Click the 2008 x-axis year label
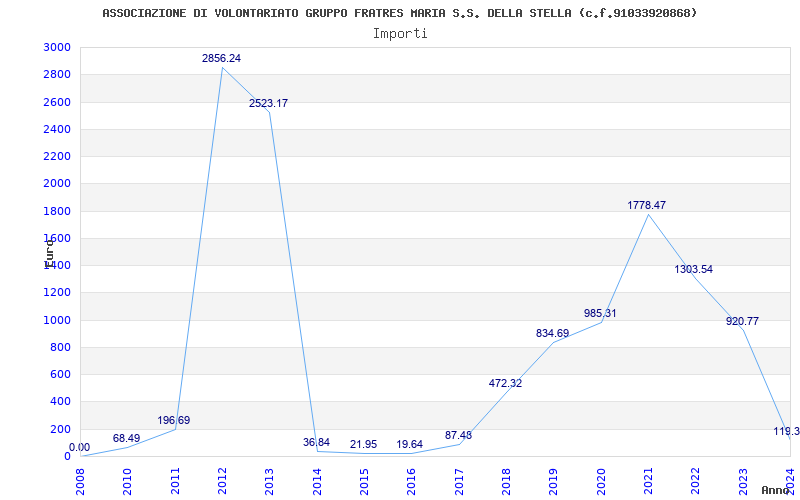Screen dimensions: 800x500 point(80,481)
